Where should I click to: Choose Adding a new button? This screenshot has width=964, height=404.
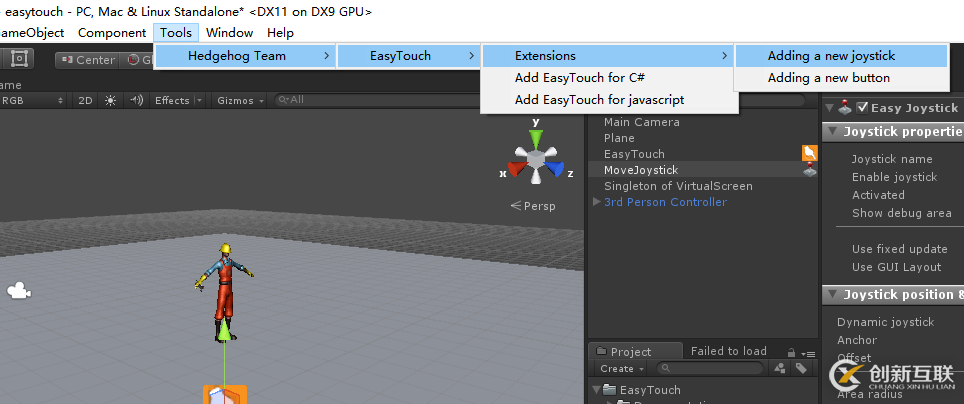pyautogui.click(x=841, y=78)
